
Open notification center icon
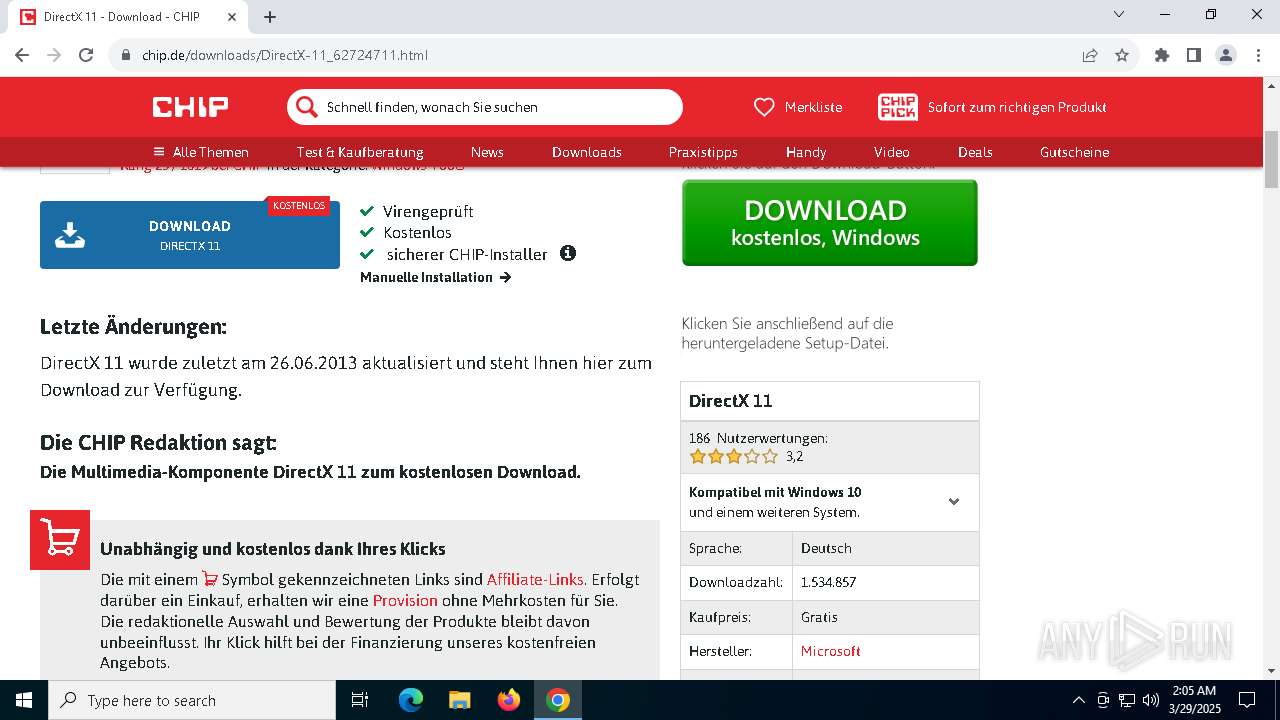click(x=1247, y=700)
